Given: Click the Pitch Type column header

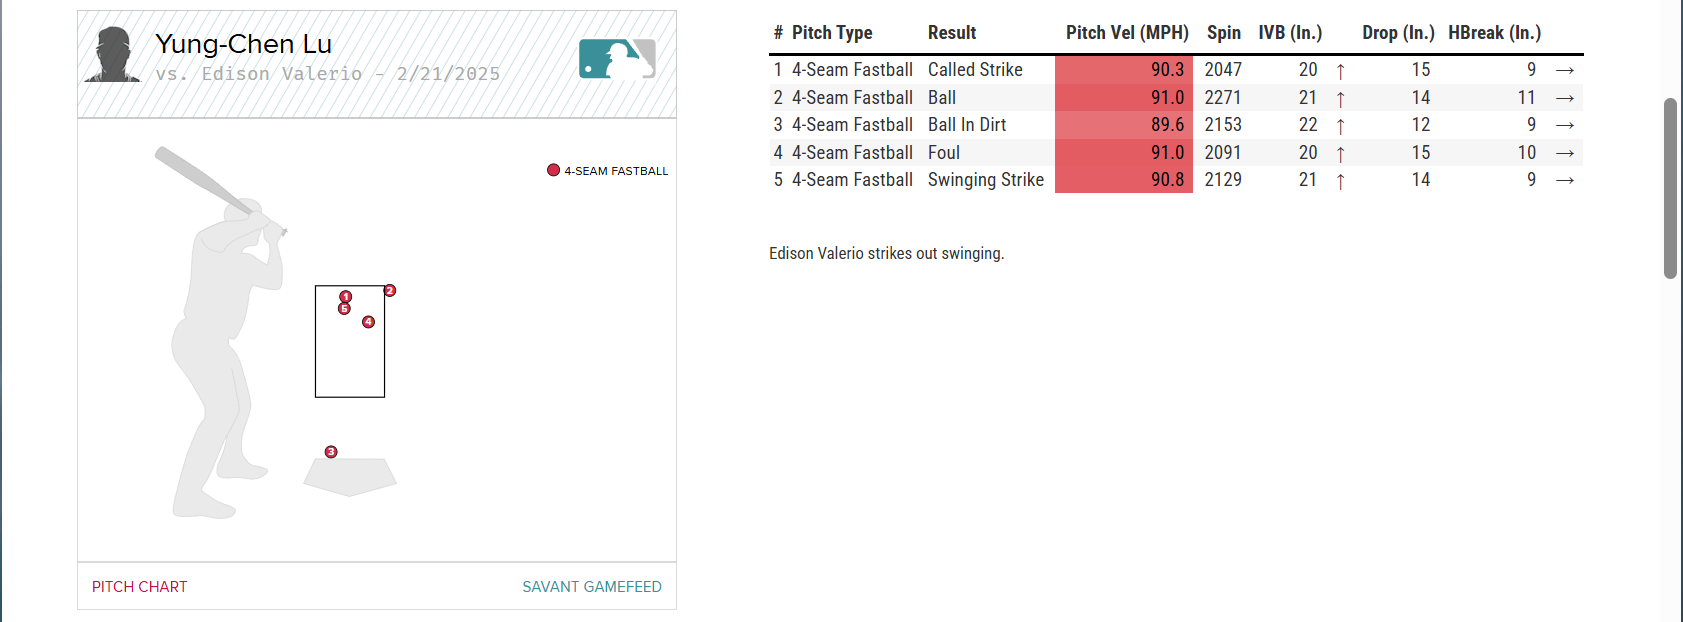Looking at the screenshot, I should pos(832,33).
